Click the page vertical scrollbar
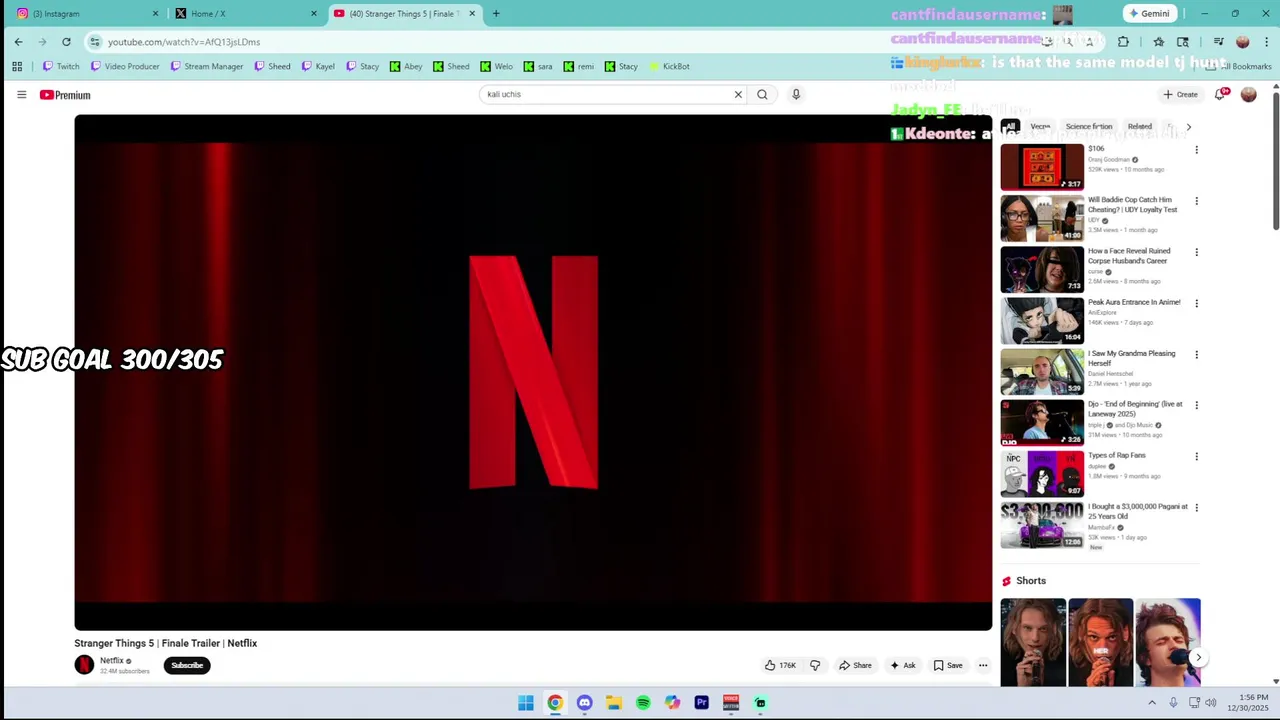Image resolution: width=1280 pixels, height=720 pixels. pos(1275,160)
